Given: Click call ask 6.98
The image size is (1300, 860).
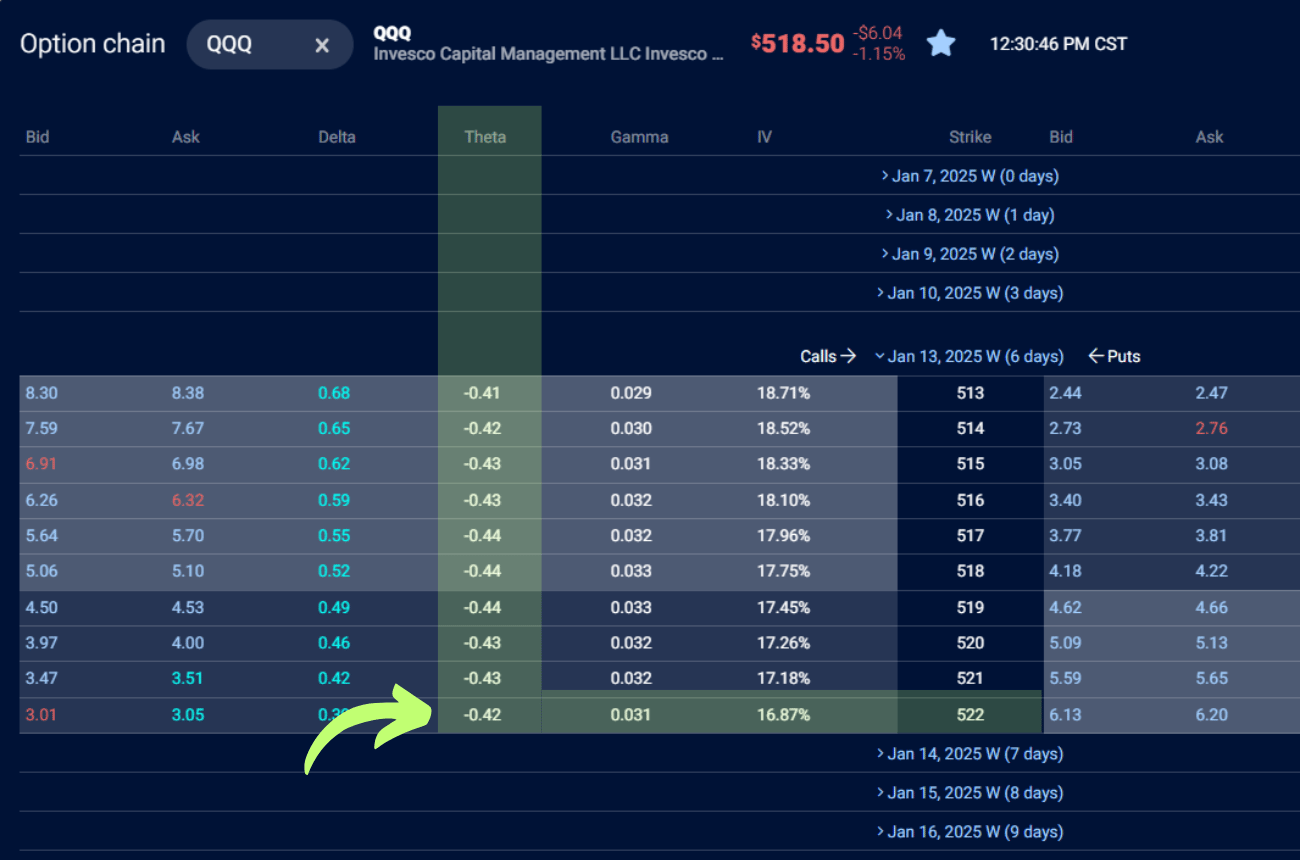Looking at the screenshot, I should click(187, 464).
